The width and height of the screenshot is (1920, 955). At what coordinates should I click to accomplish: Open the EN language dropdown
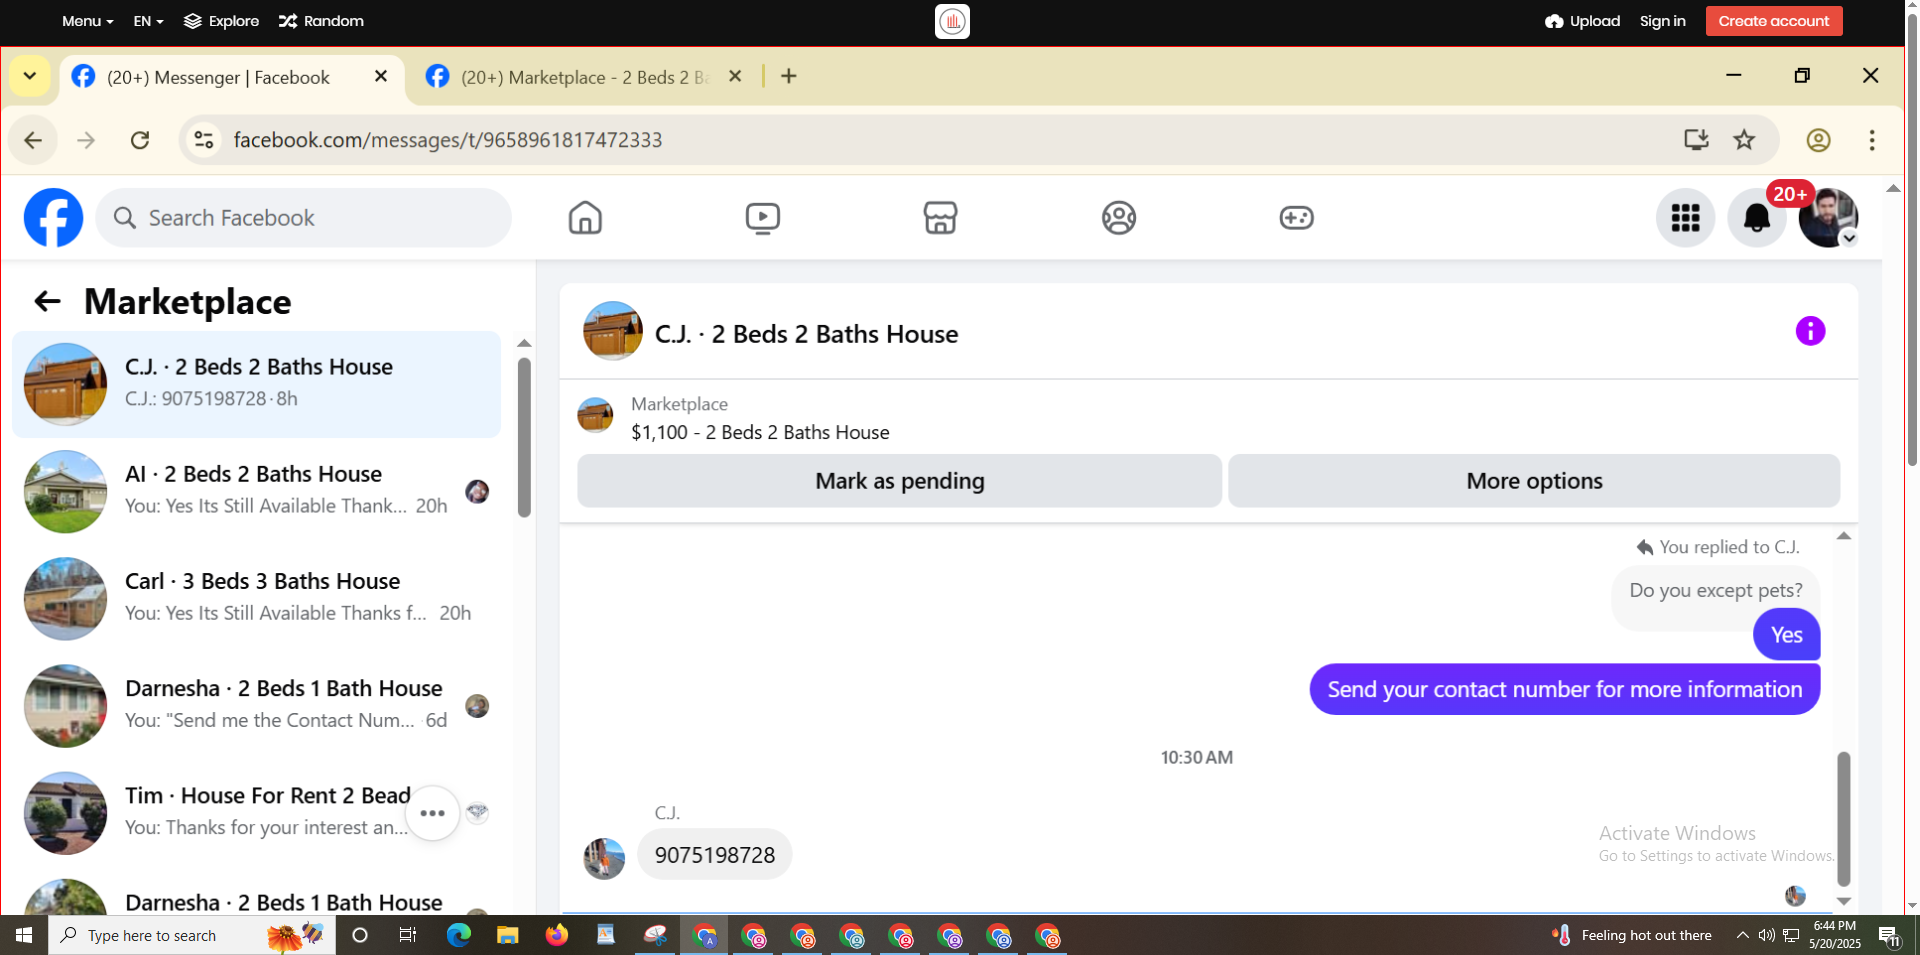(x=148, y=21)
